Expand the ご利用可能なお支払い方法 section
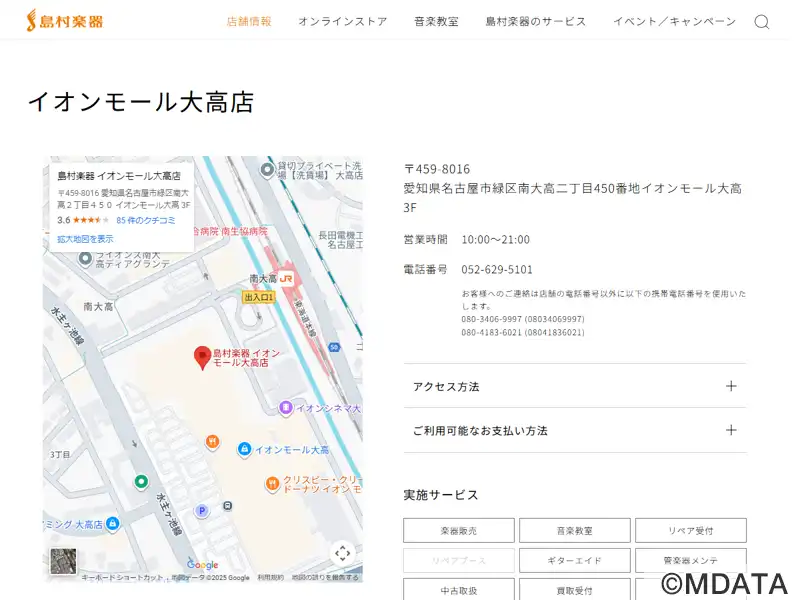Viewport: 800px width, 600px height. pos(574,431)
